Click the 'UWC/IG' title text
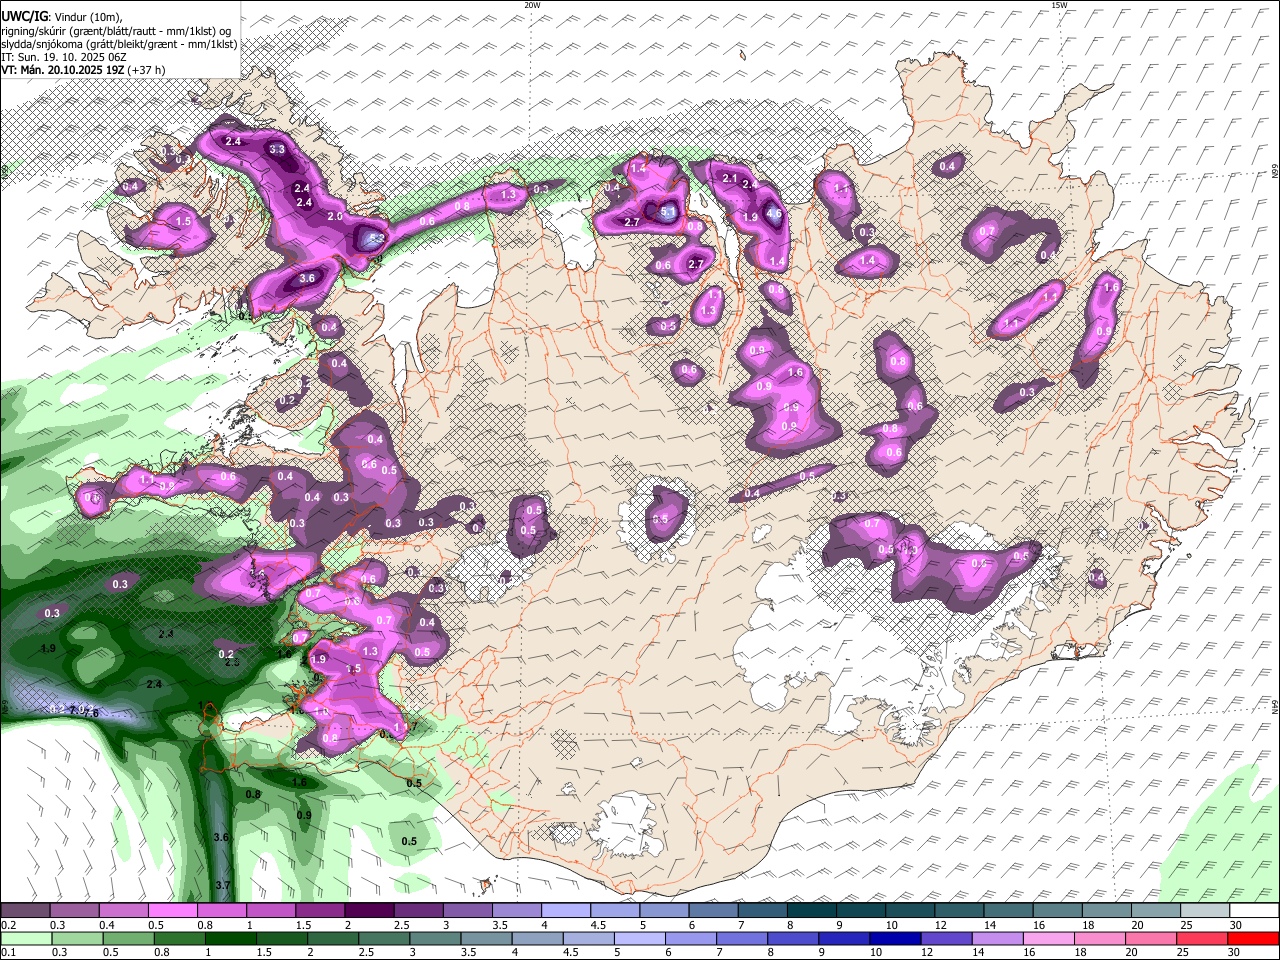1280x960 pixels. (x=23, y=16)
